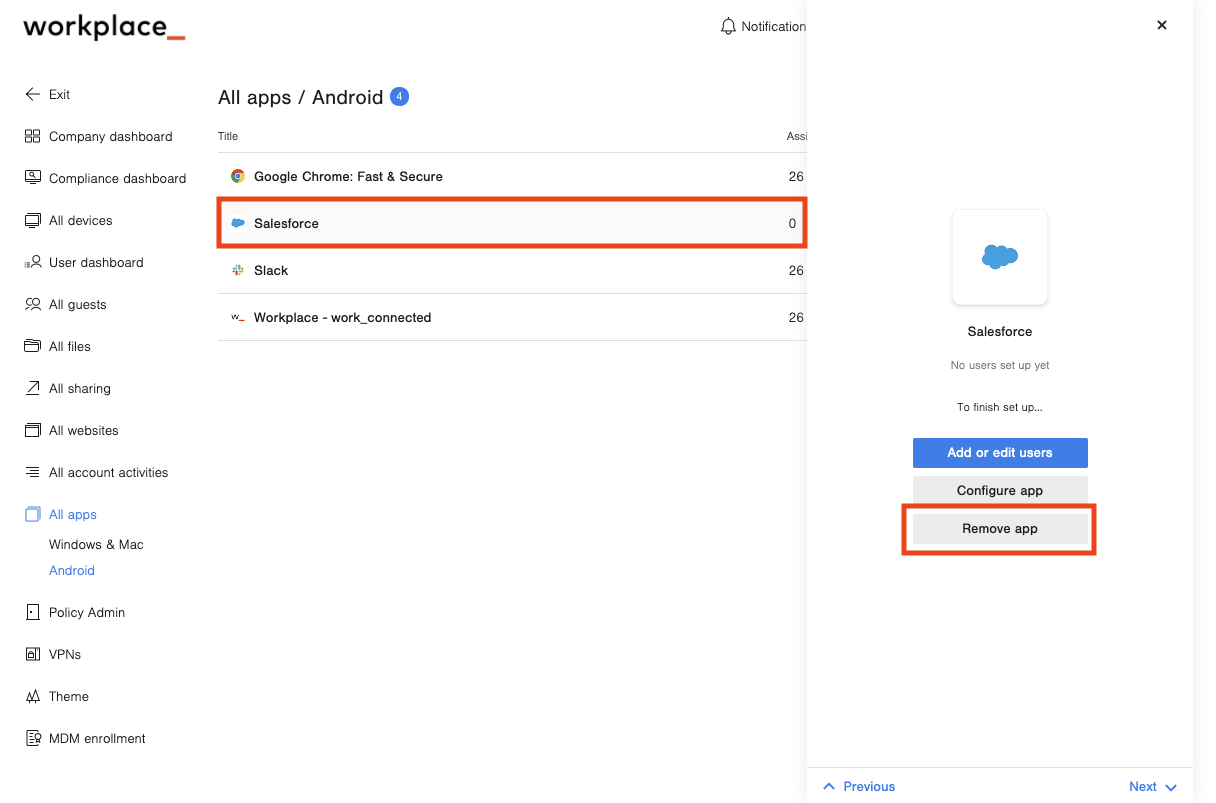Click the workplace_ logo
Image resolution: width=1216 pixels, height=803 pixels.
104,27
